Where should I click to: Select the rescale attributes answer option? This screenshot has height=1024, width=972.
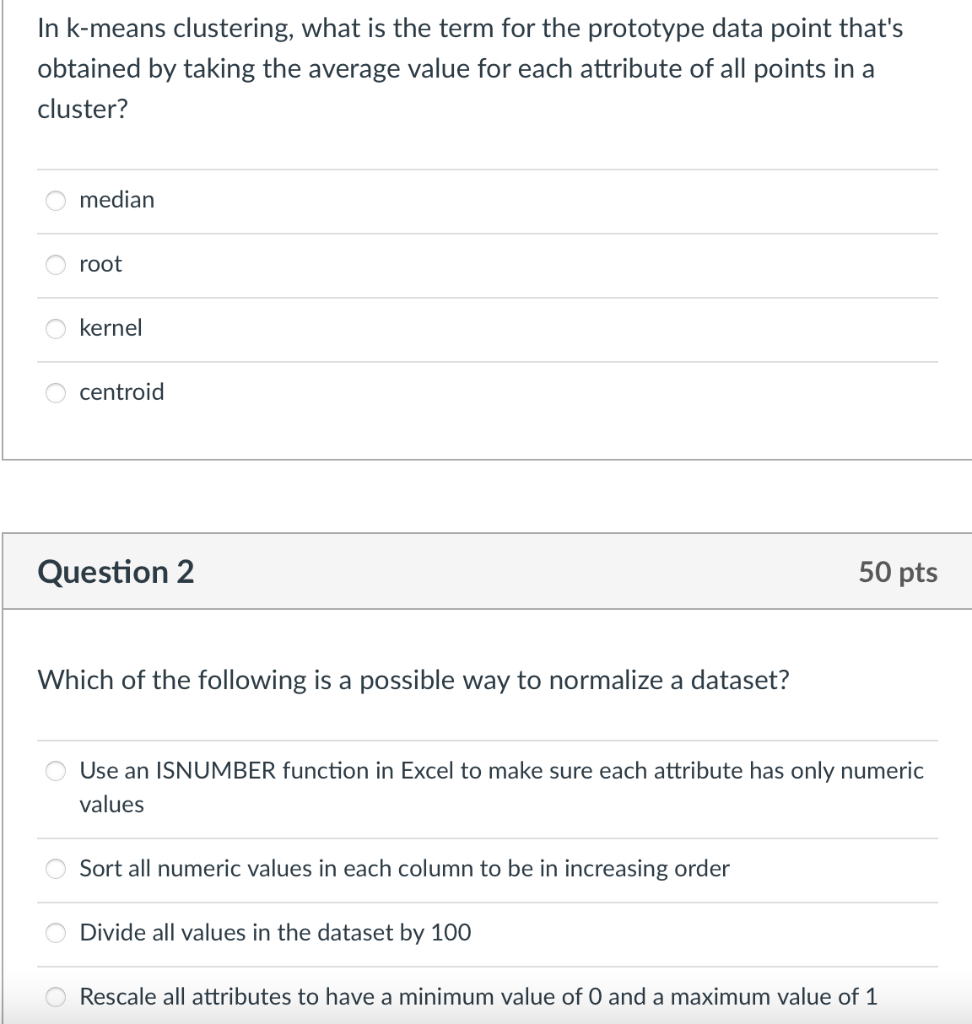pyautogui.click(x=56, y=996)
